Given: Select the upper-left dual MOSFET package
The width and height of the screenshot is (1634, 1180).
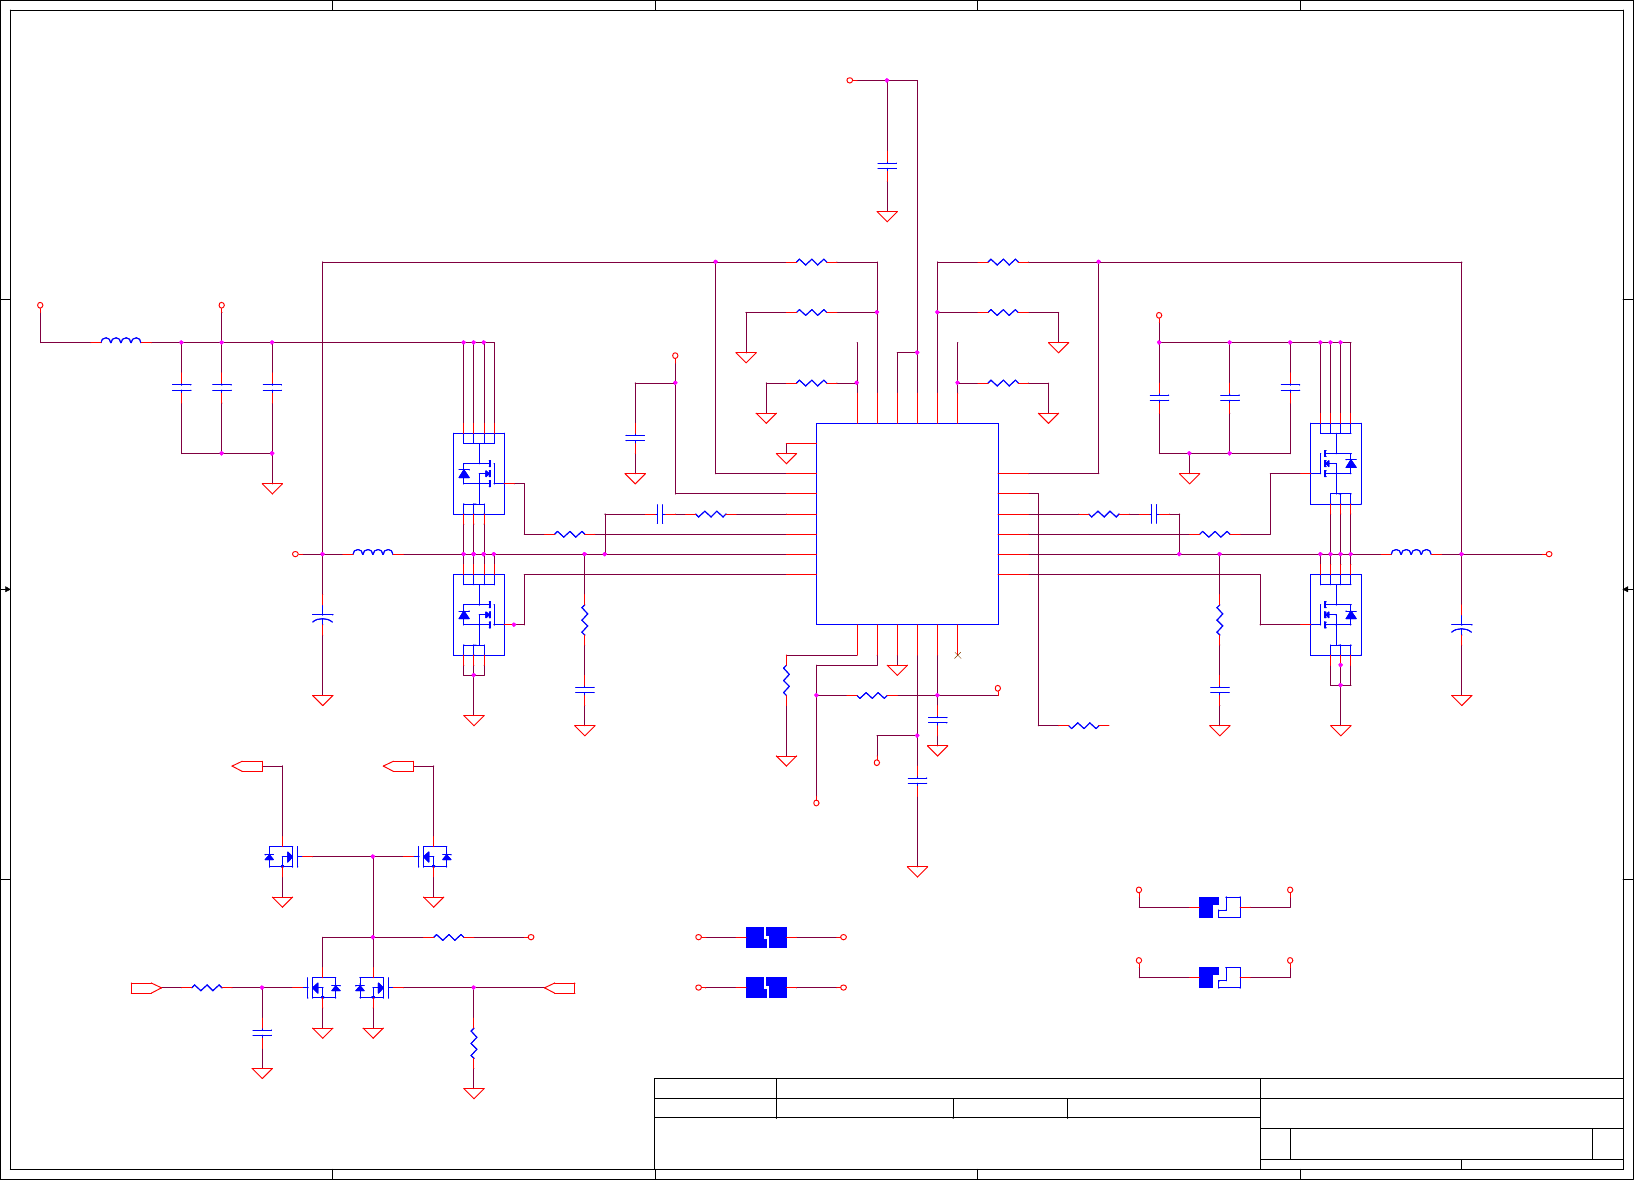Looking at the screenshot, I should pos(479,474).
